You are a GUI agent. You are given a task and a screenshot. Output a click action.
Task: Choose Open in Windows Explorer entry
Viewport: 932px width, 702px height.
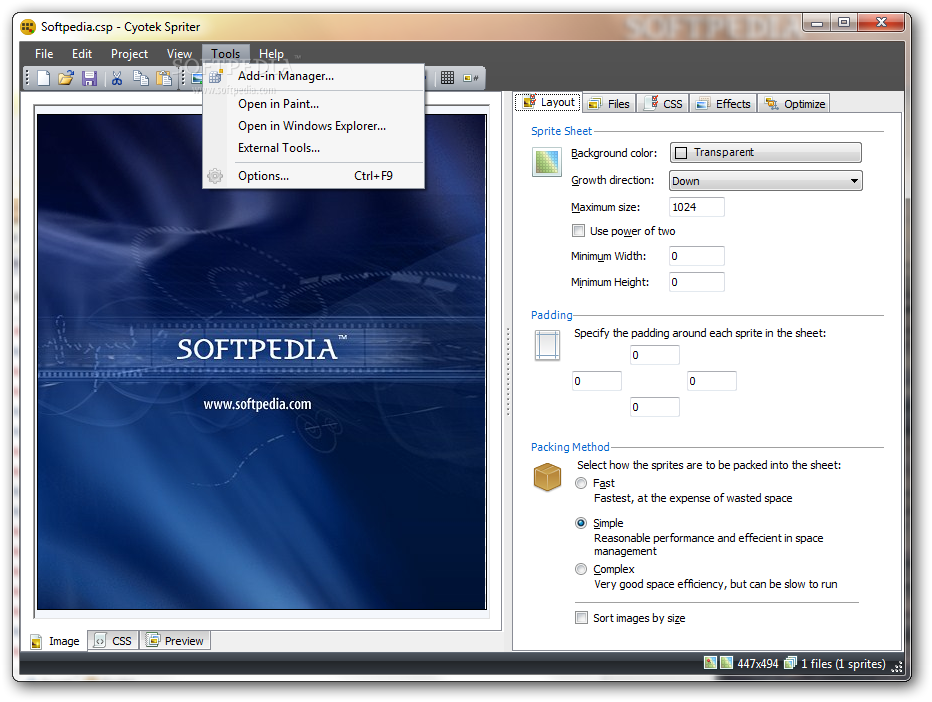coord(314,126)
